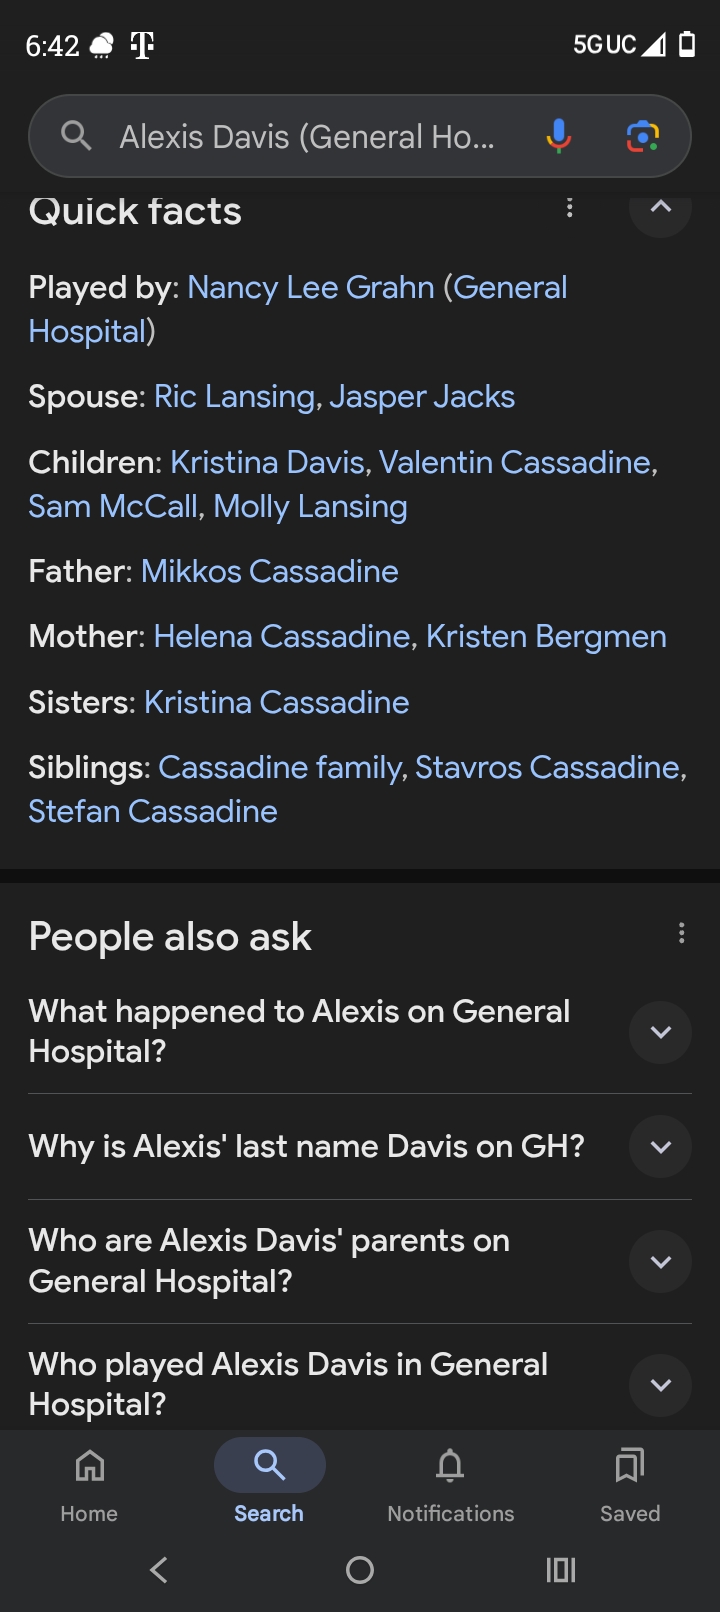
Task: Open Google Lens camera search
Action: 642,136
